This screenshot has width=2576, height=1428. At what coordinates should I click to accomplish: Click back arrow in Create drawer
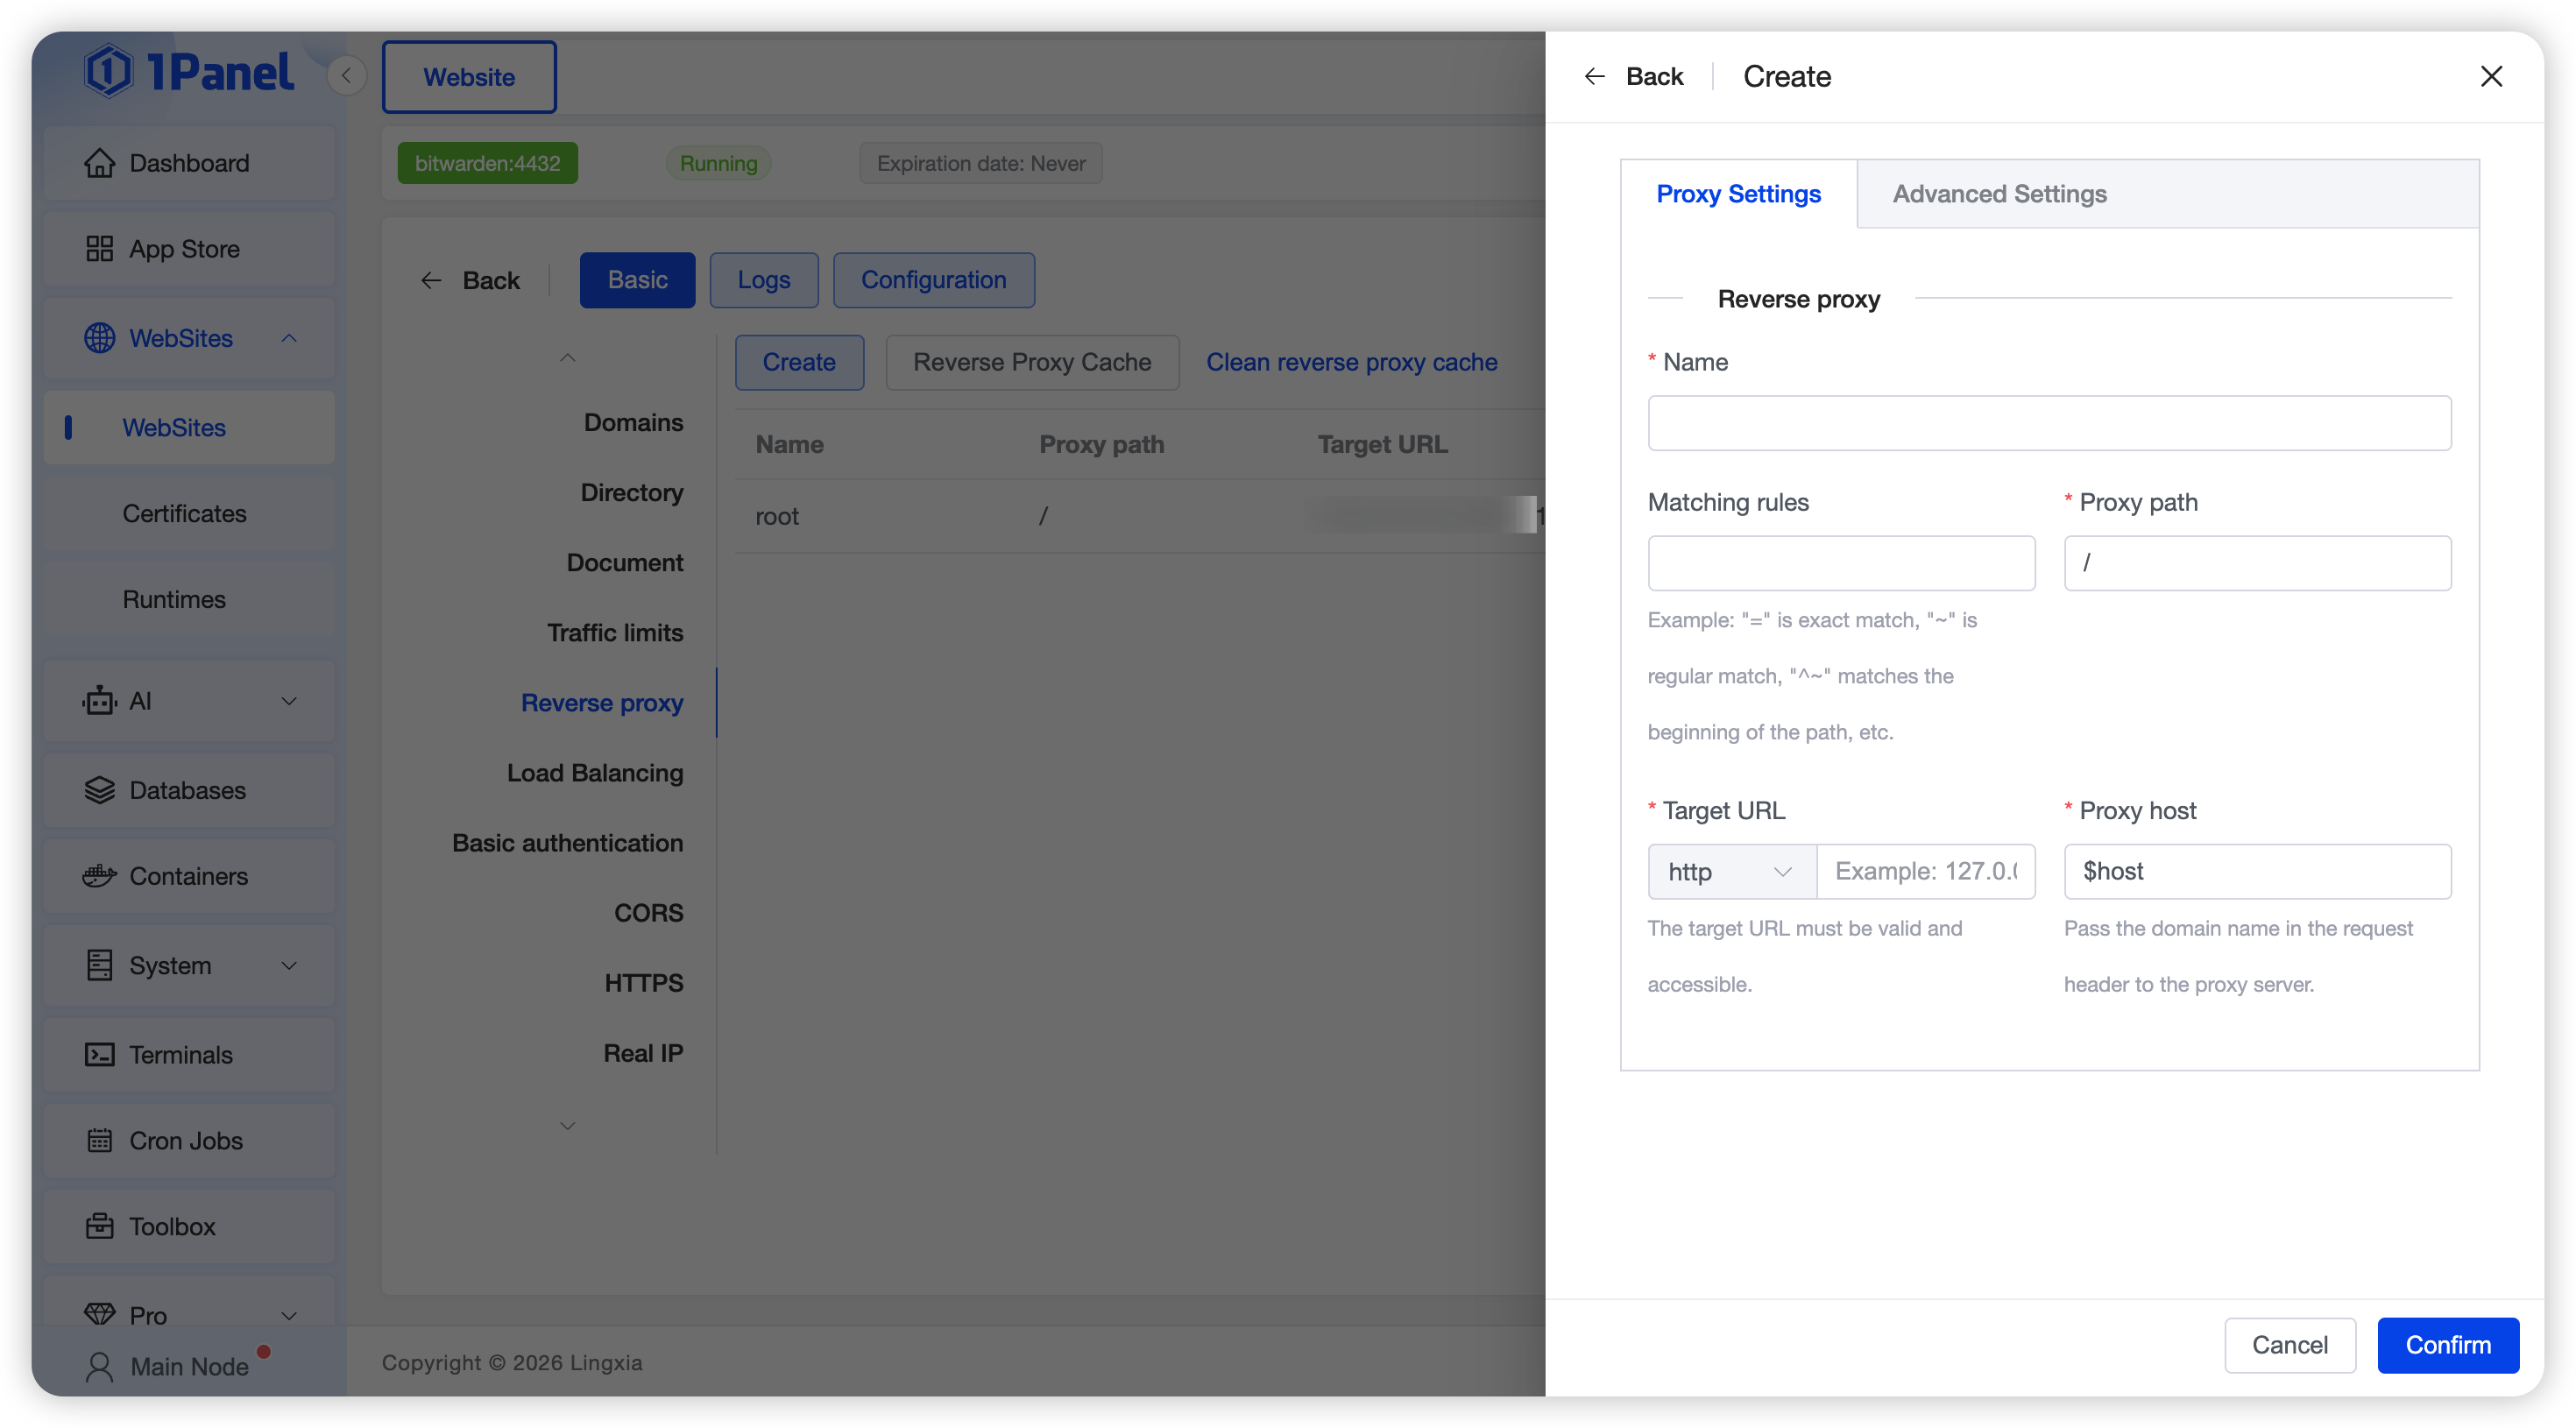coord(1595,76)
